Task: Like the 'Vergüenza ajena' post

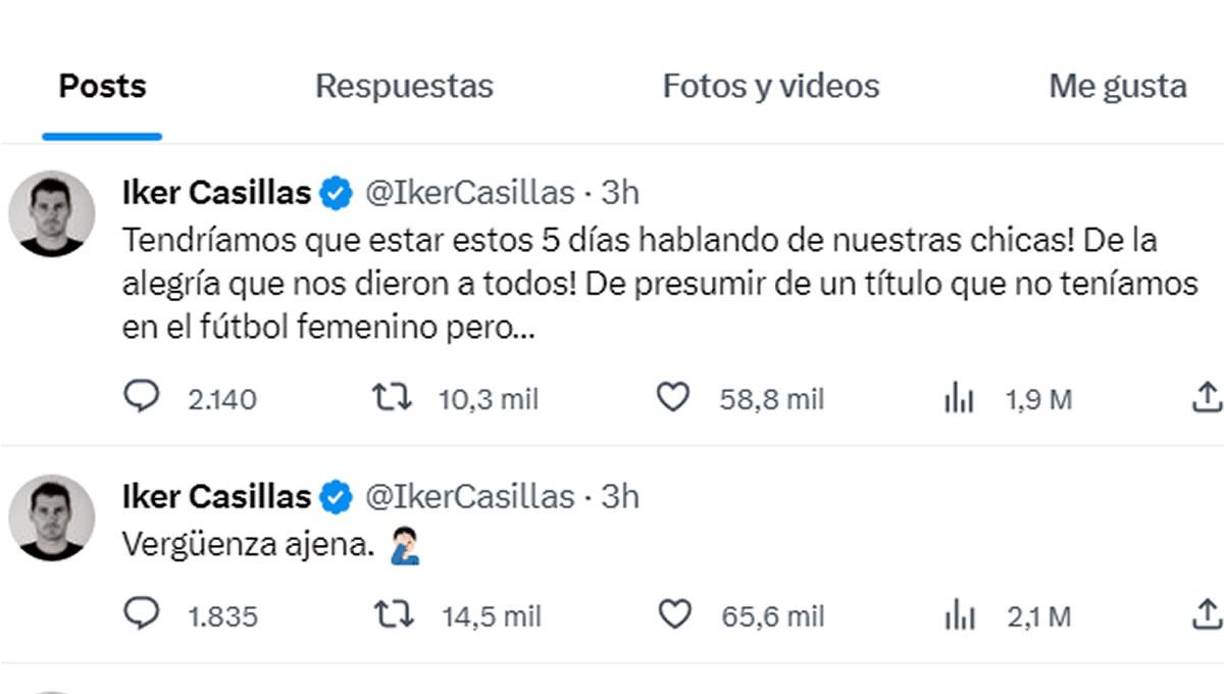Action: (675, 616)
